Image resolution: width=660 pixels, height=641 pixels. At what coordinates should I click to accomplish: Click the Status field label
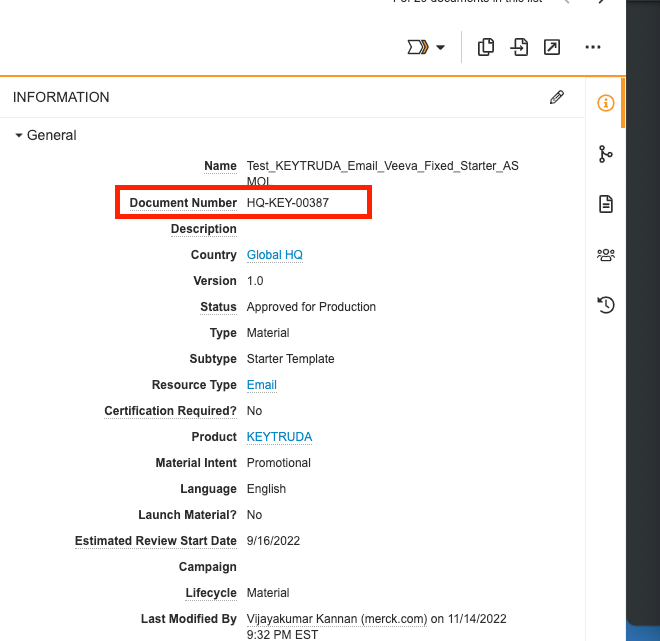[x=218, y=307]
